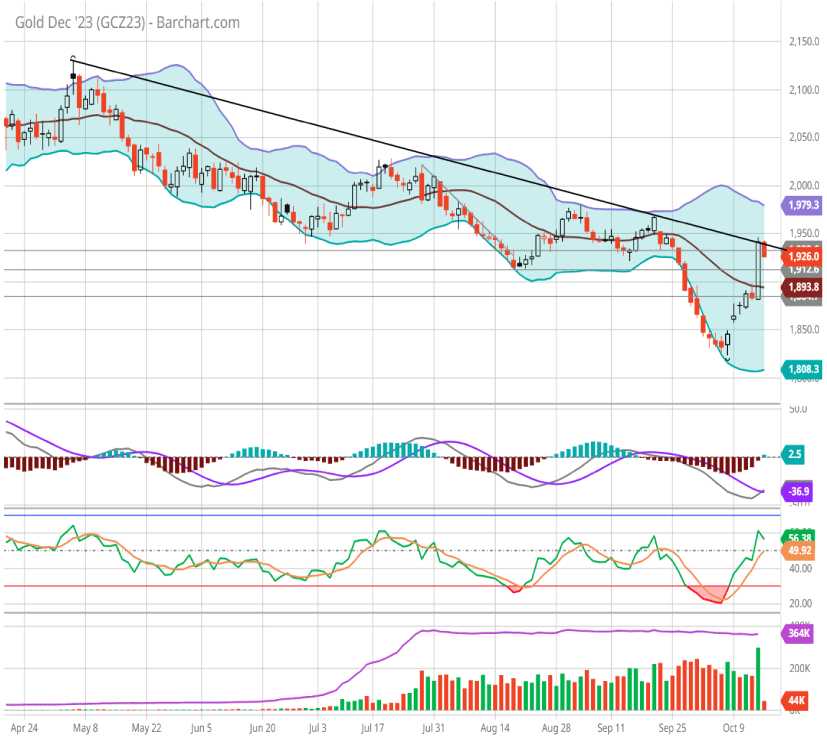Click the May 8 date label
This screenshot has height=737, width=827.
87,729
